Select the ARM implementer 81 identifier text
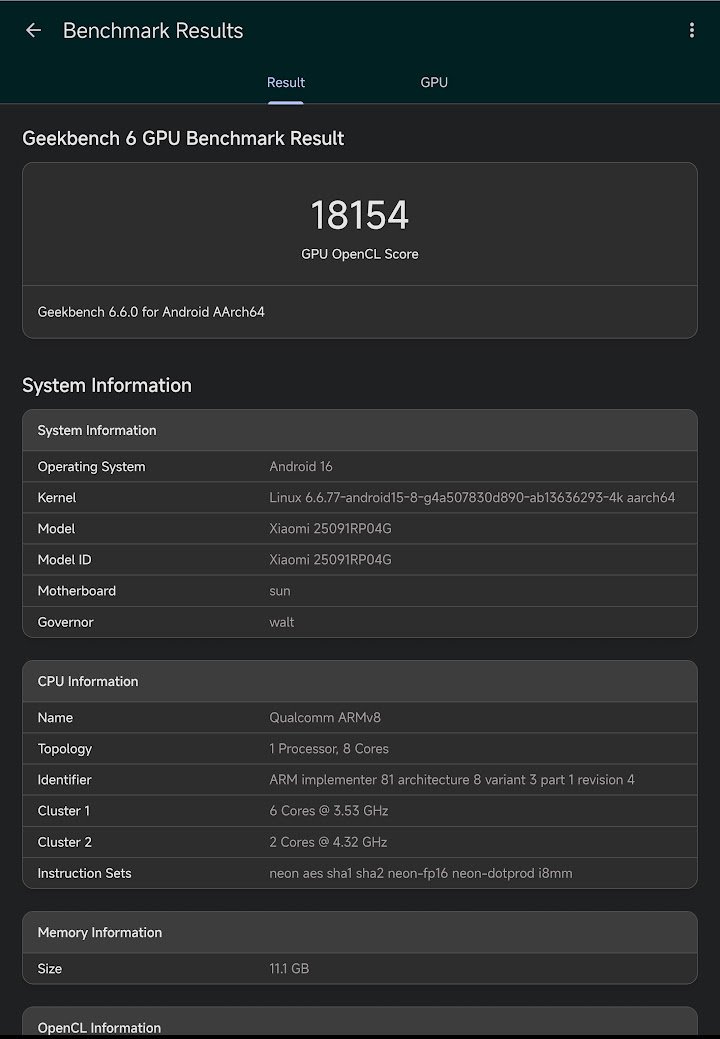The height and width of the screenshot is (1039, 720). click(452, 780)
